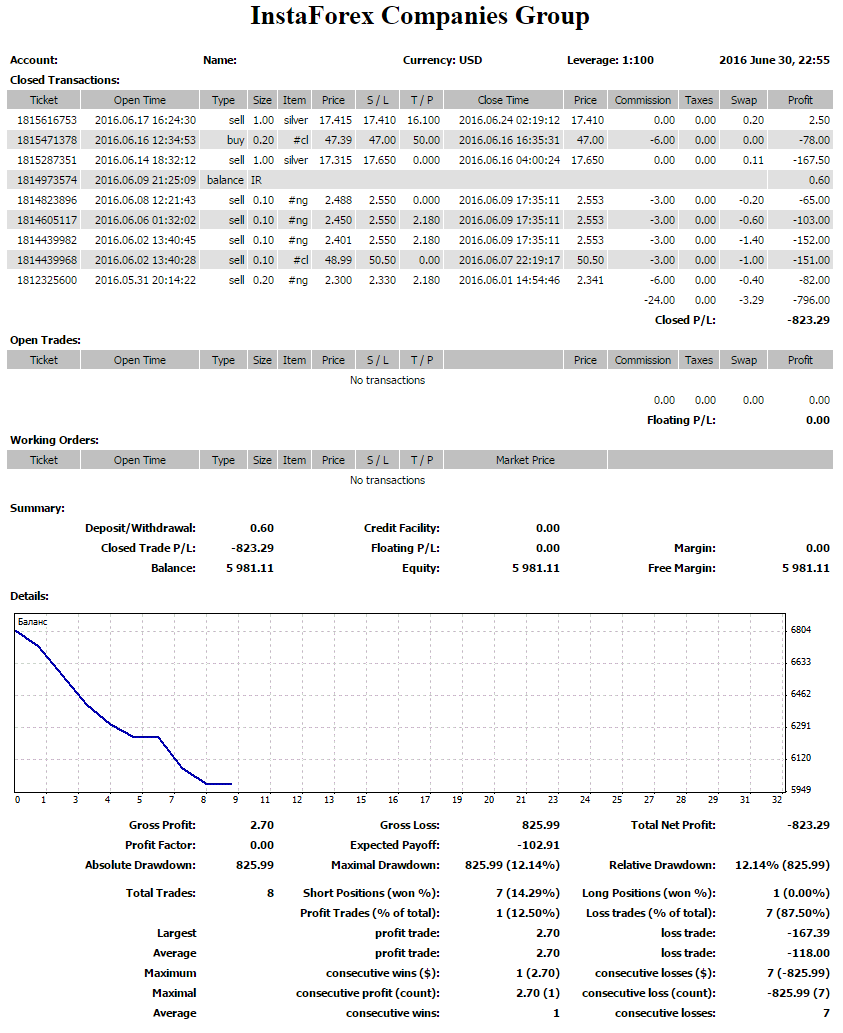Select ticket number "1814823896"
Screen dimensions: 843x1033
[x=47, y=200]
